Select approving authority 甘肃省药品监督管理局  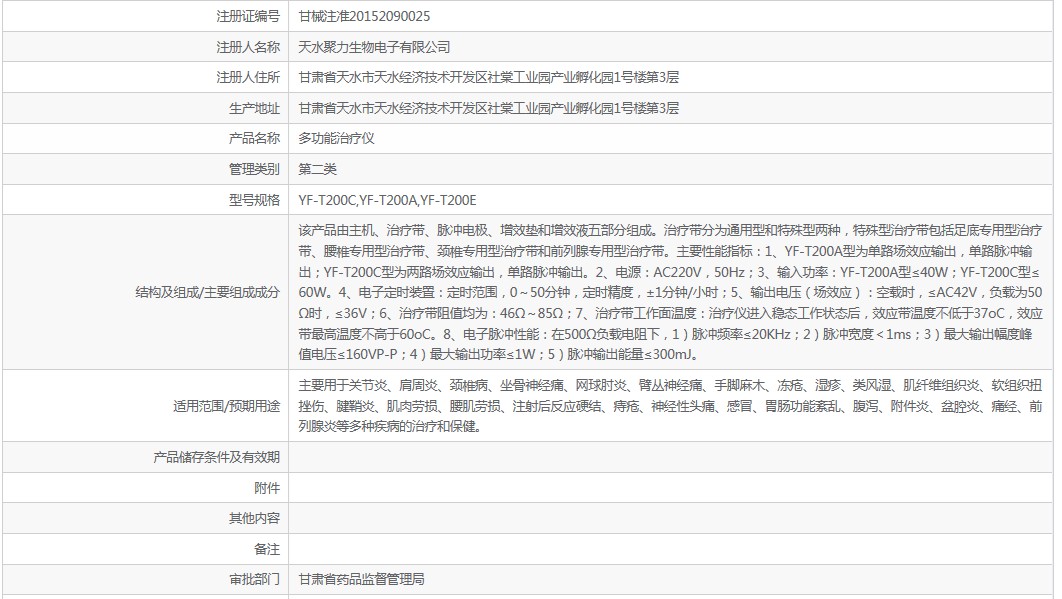(362, 579)
